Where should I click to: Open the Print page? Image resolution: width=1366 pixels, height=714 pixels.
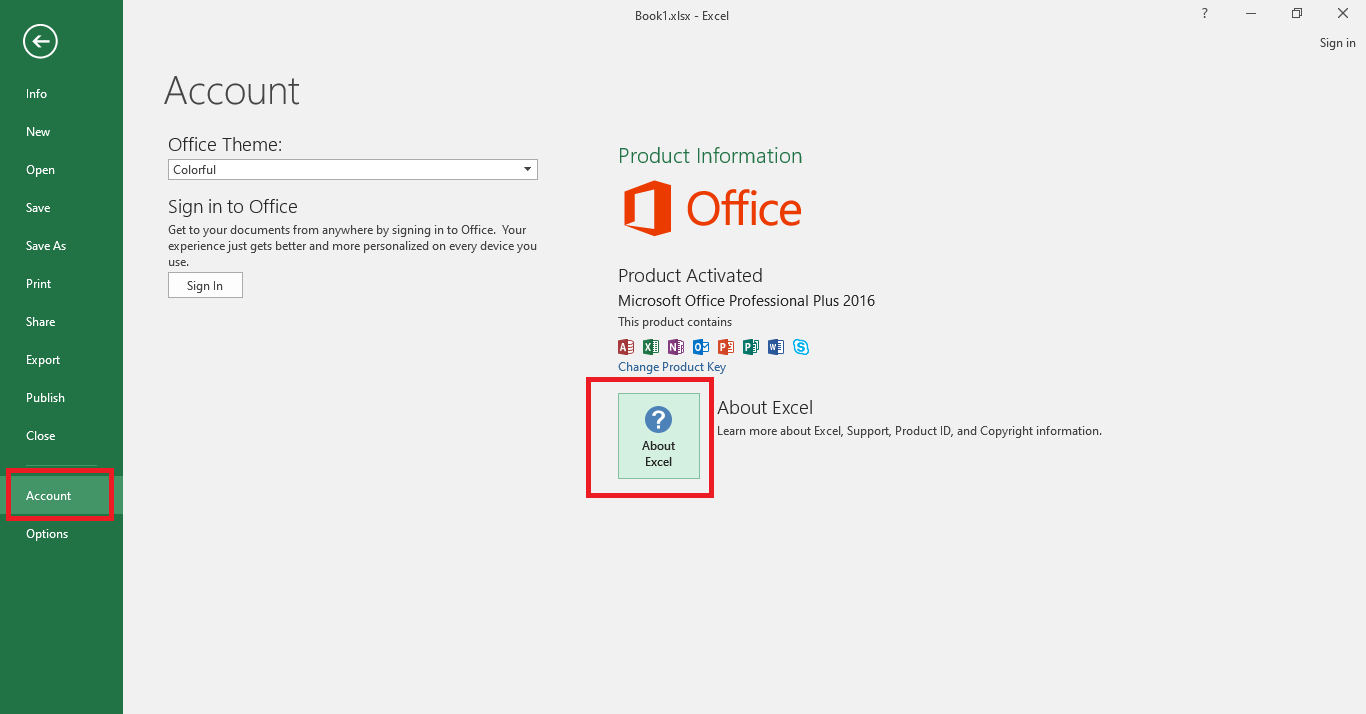pos(61,284)
